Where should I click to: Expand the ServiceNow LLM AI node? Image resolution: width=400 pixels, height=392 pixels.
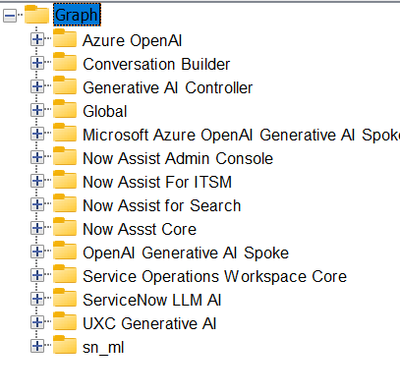click(37, 300)
